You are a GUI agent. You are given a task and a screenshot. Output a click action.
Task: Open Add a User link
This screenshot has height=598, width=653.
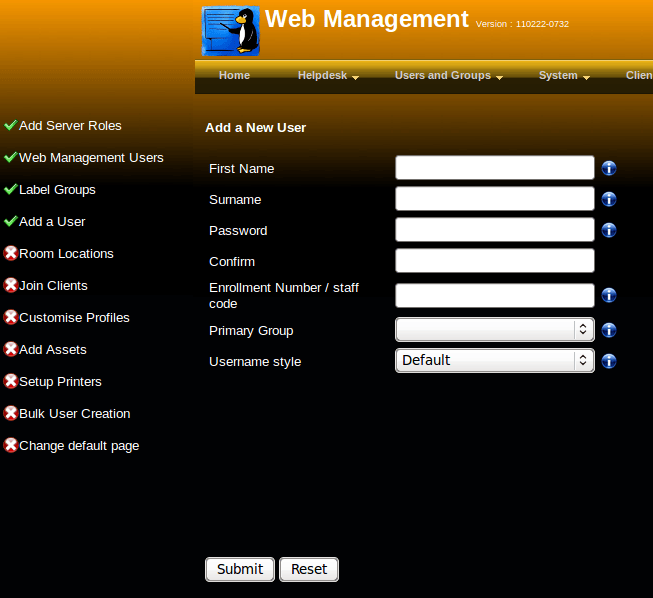[x=52, y=222]
